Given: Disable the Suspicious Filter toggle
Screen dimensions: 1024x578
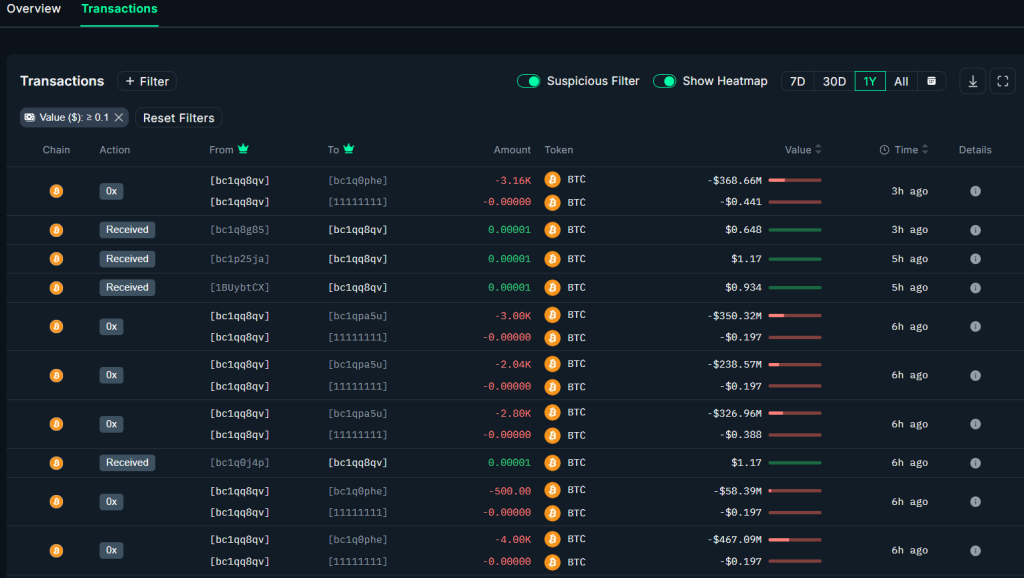Looking at the screenshot, I should [x=528, y=81].
